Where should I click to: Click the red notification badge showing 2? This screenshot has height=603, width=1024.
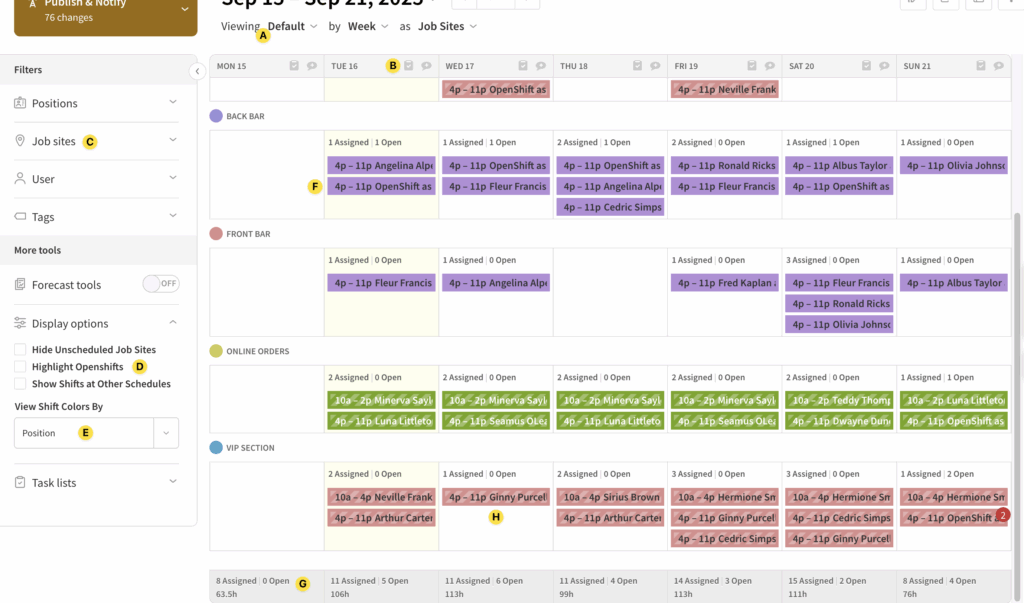[x=1004, y=514]
